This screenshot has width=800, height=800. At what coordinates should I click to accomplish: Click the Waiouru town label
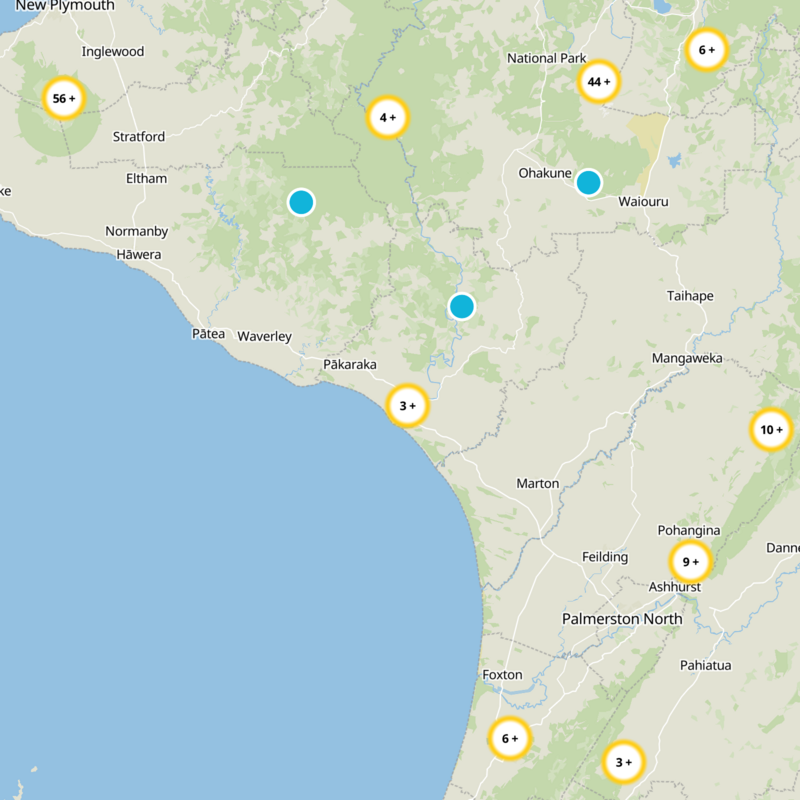coord(643,202)
